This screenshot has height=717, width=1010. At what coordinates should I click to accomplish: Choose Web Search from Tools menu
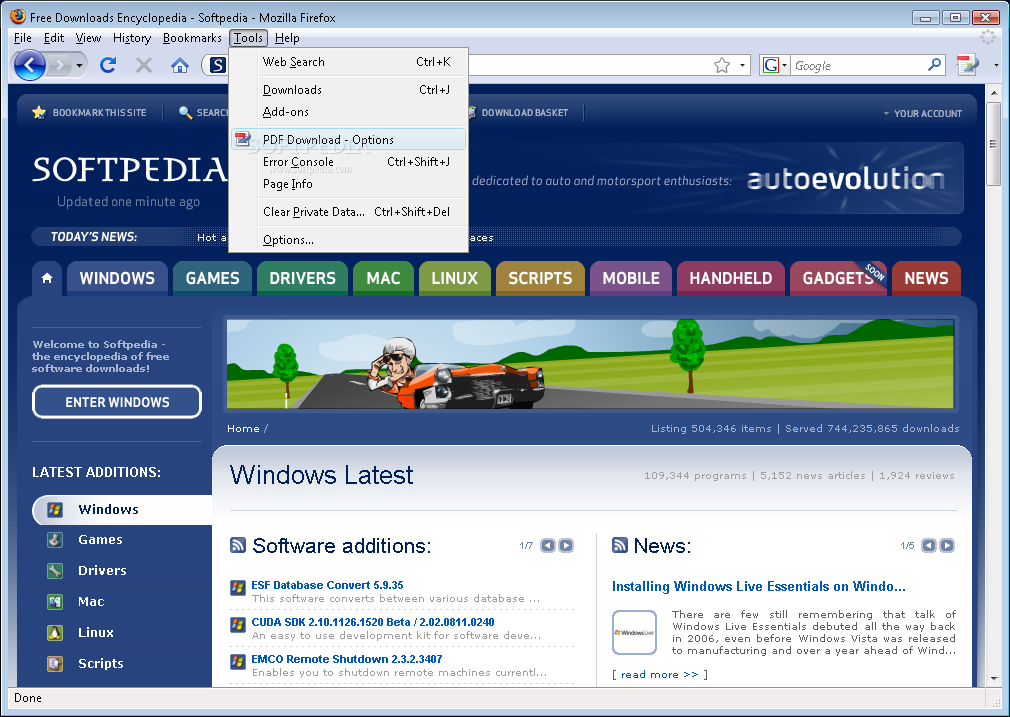[348, 62]
